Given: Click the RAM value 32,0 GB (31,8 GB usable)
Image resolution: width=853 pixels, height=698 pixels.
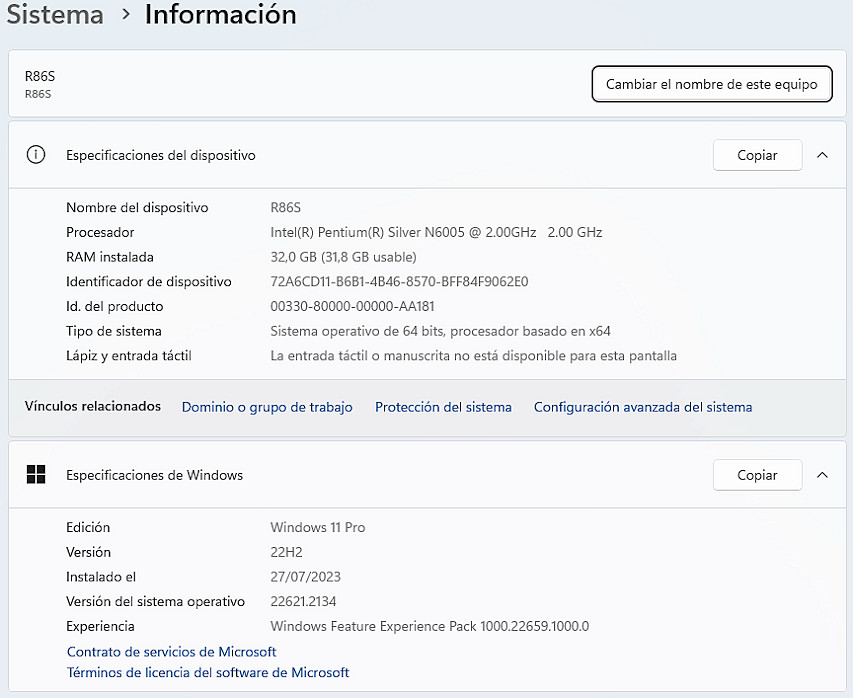Looking at the screenshot, I should (x=343, y=257).
